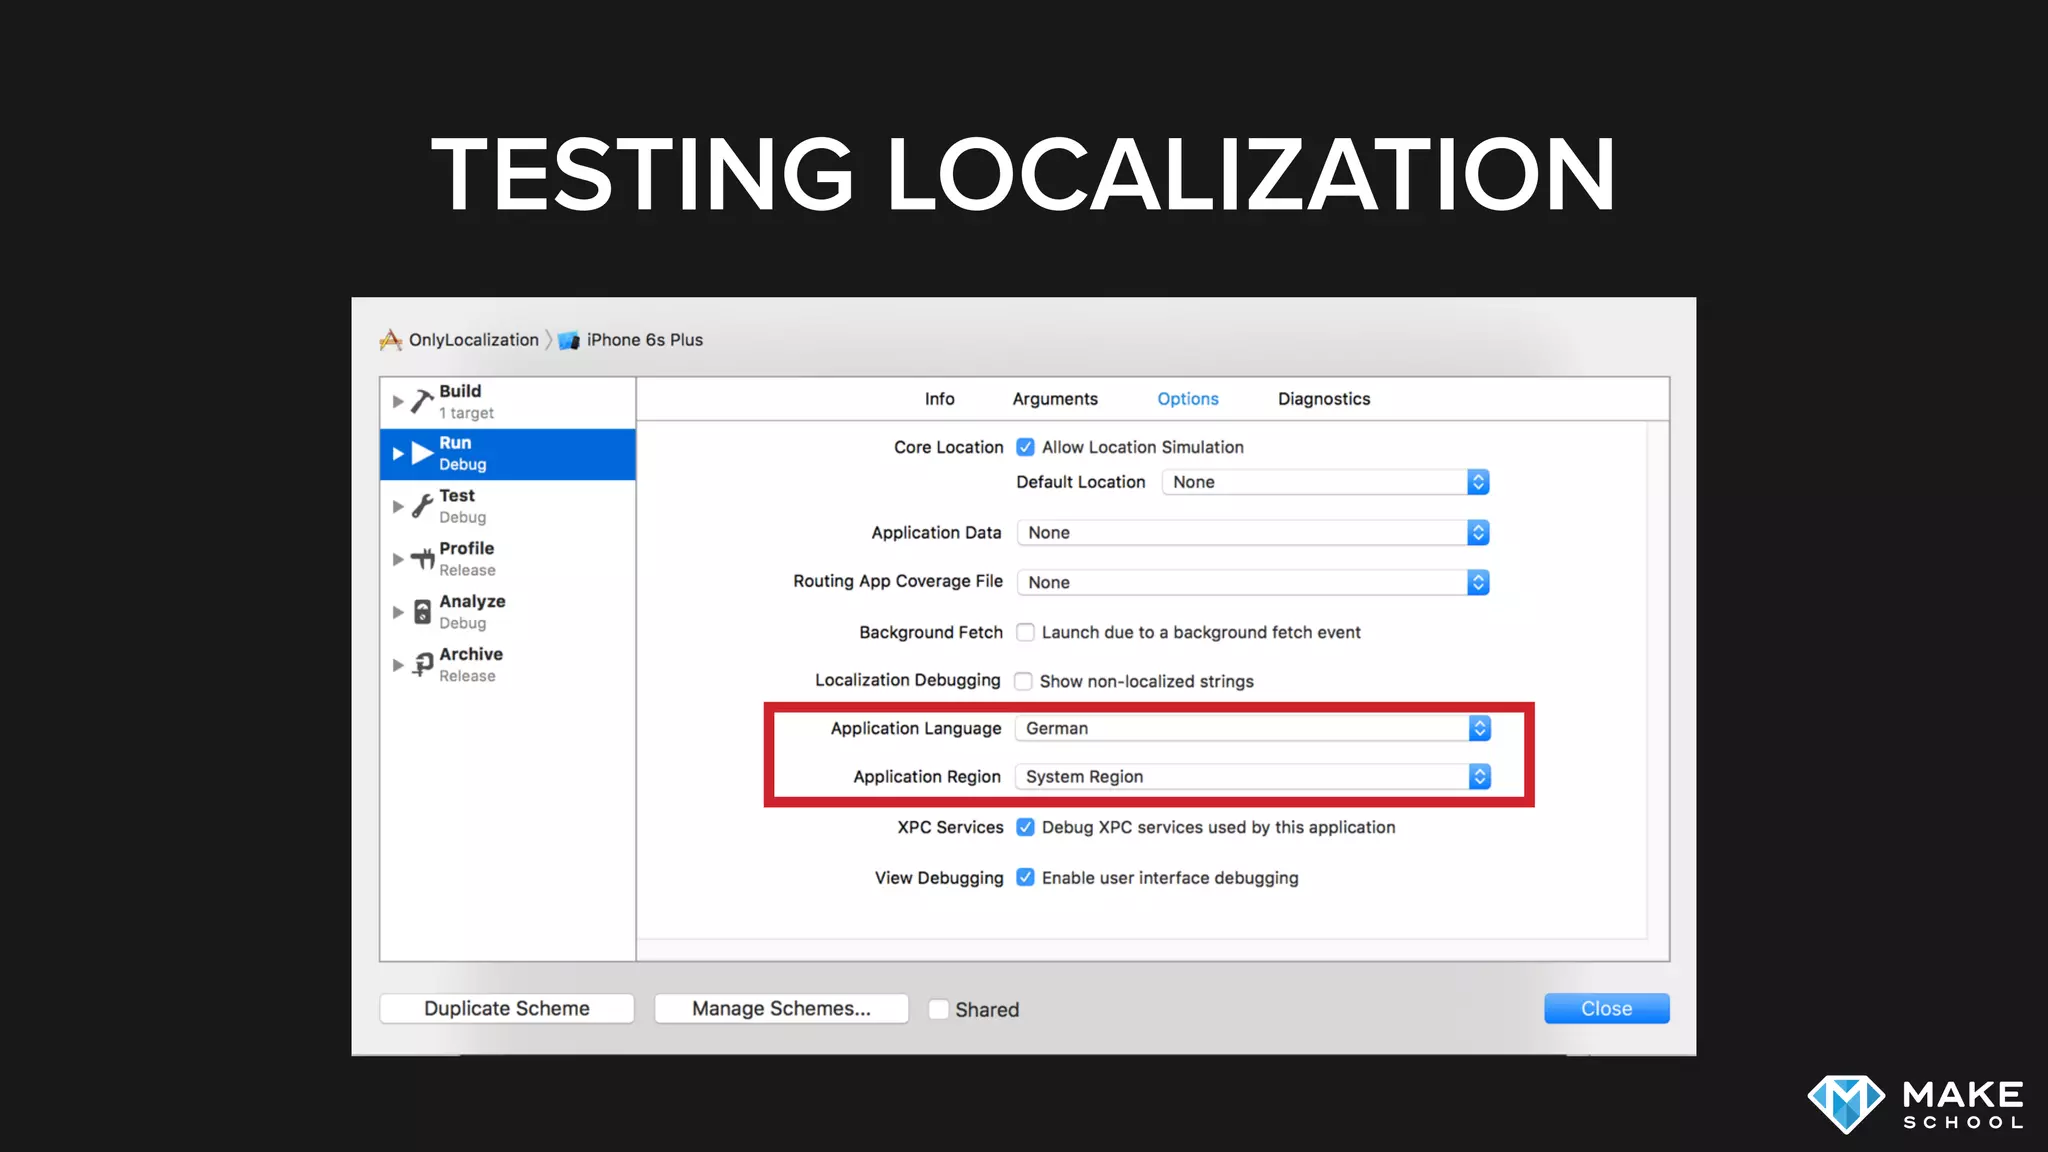The width and height of the screenshot is (2048, 1152).
Task: Expand the Analyze disclosure triangle
Action: coord(398,611)
